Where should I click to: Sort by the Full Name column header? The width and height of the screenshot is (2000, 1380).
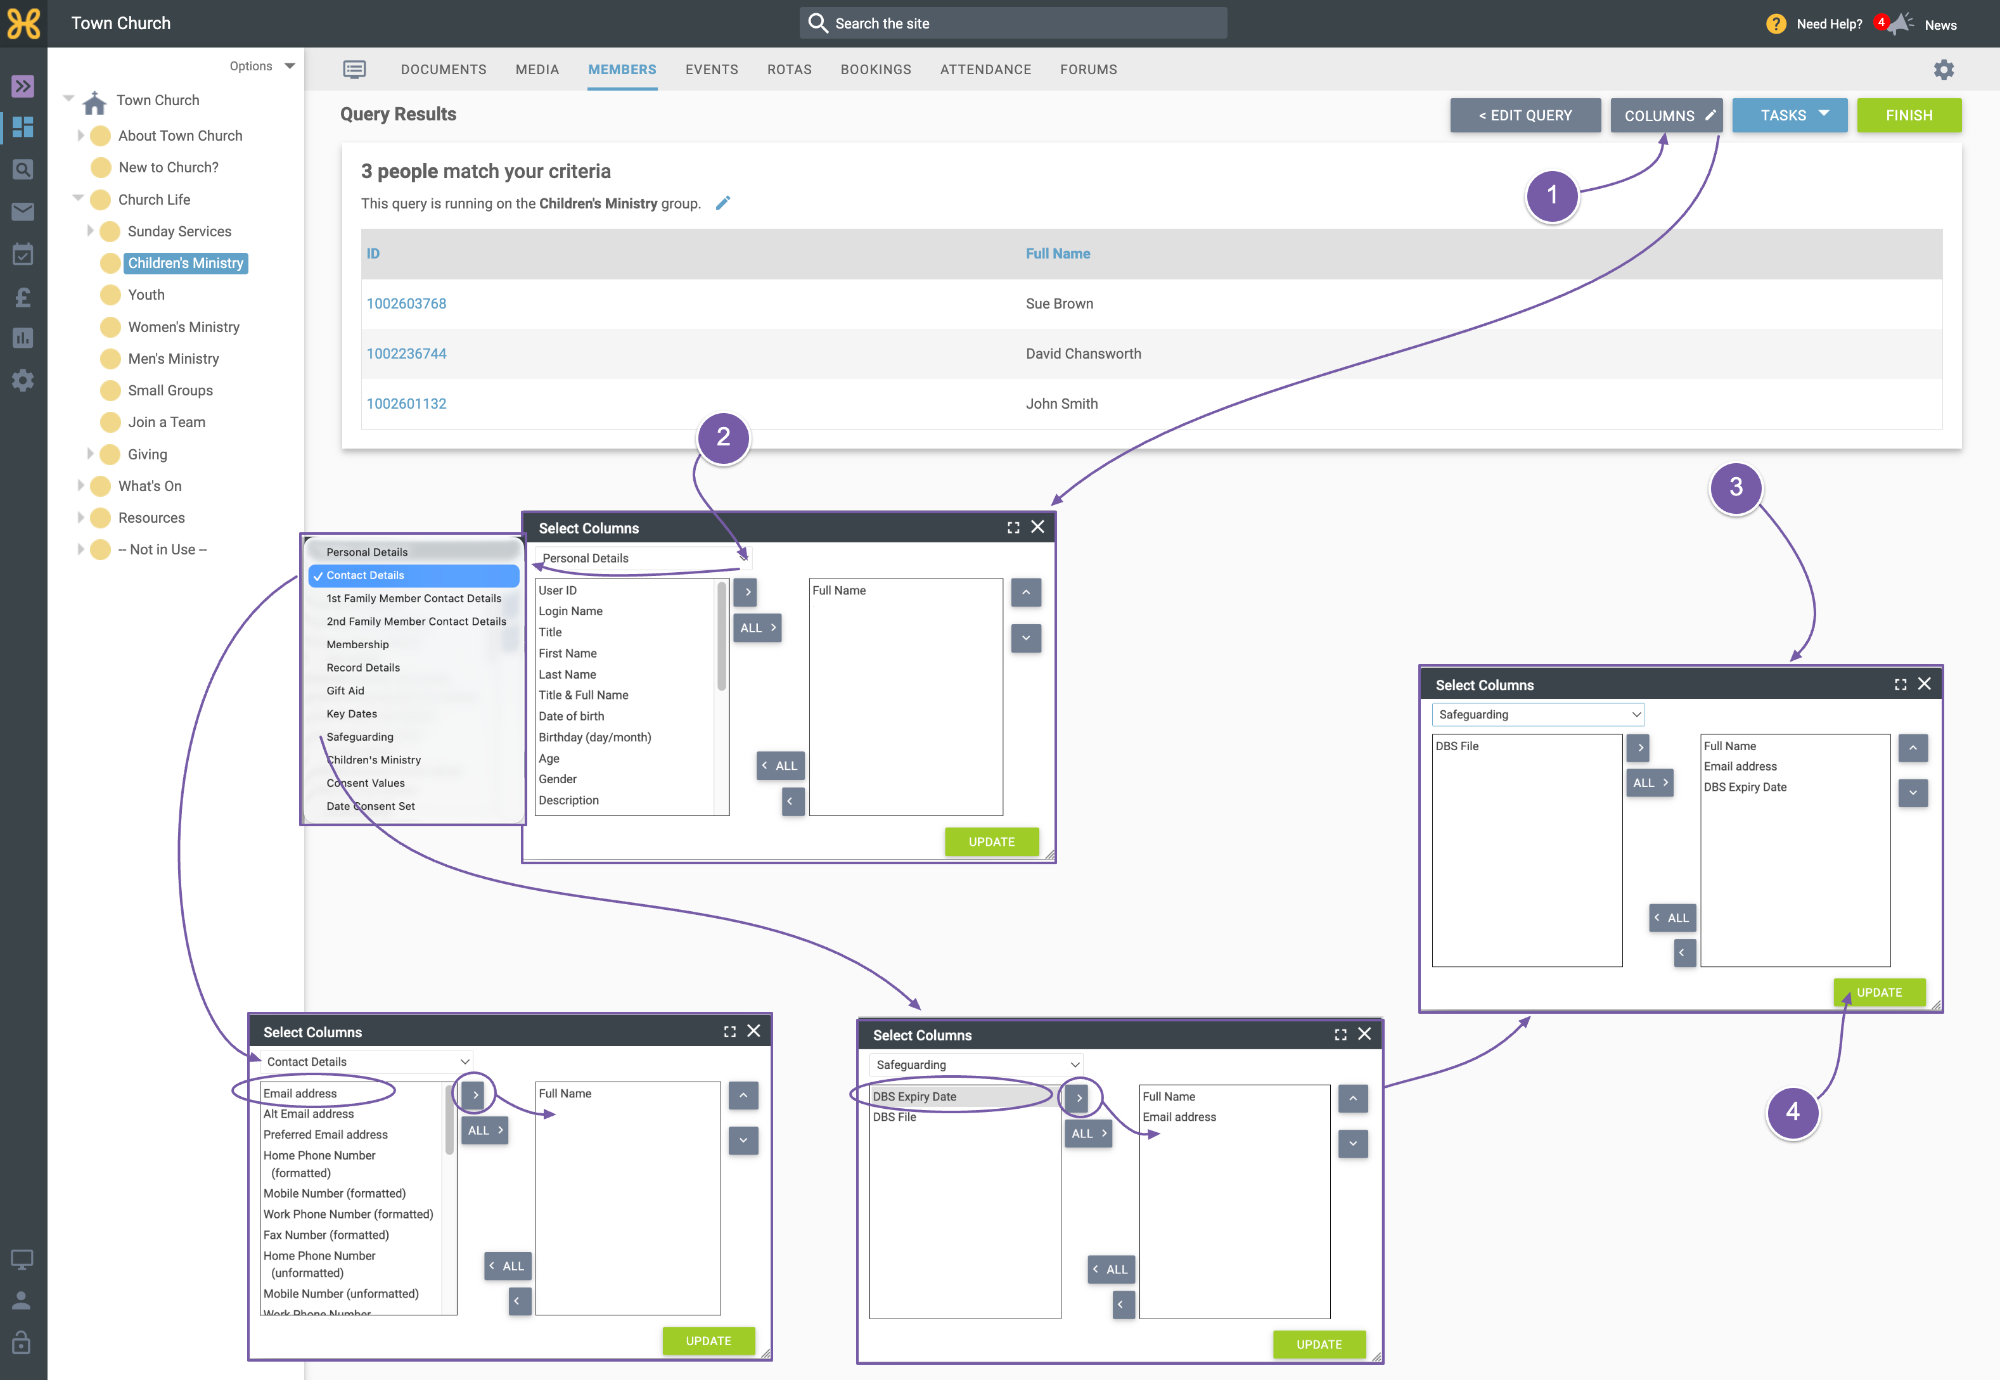pos(1058,253)
